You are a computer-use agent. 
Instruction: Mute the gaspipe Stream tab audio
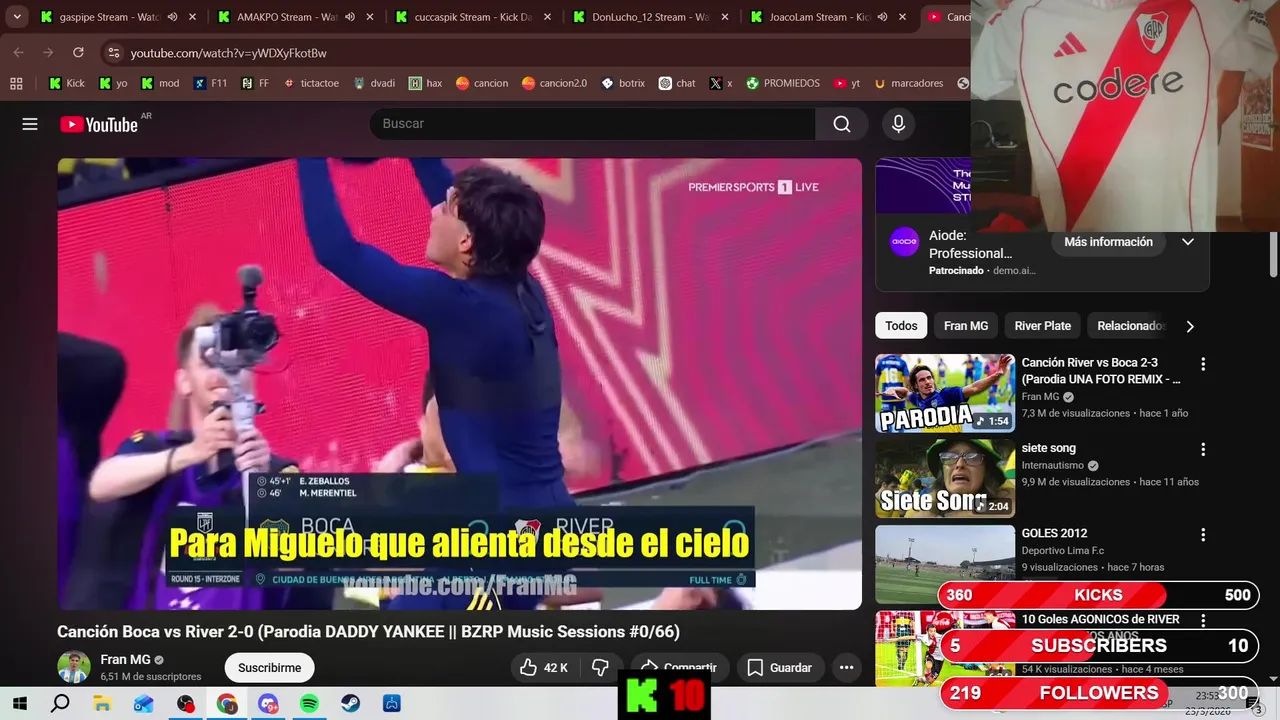172,17
